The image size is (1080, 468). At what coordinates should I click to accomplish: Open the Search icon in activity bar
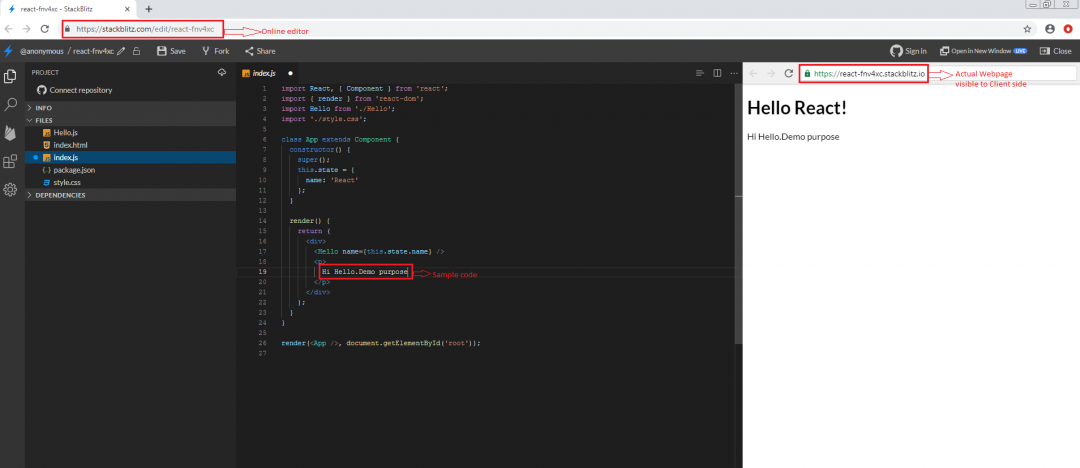(x=10, y=104)
